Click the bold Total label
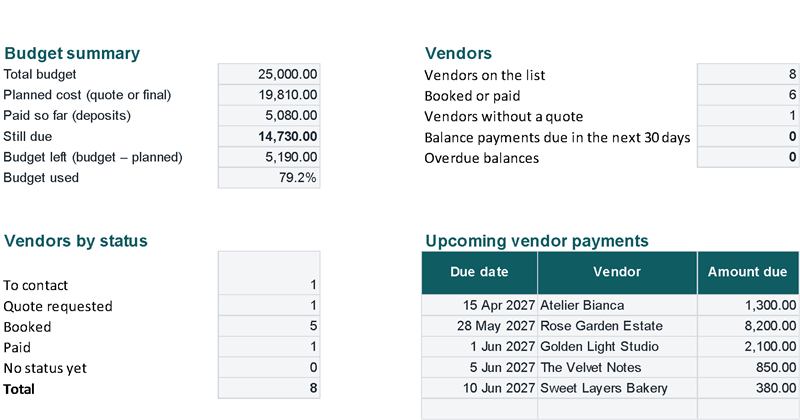 point(19,389)
